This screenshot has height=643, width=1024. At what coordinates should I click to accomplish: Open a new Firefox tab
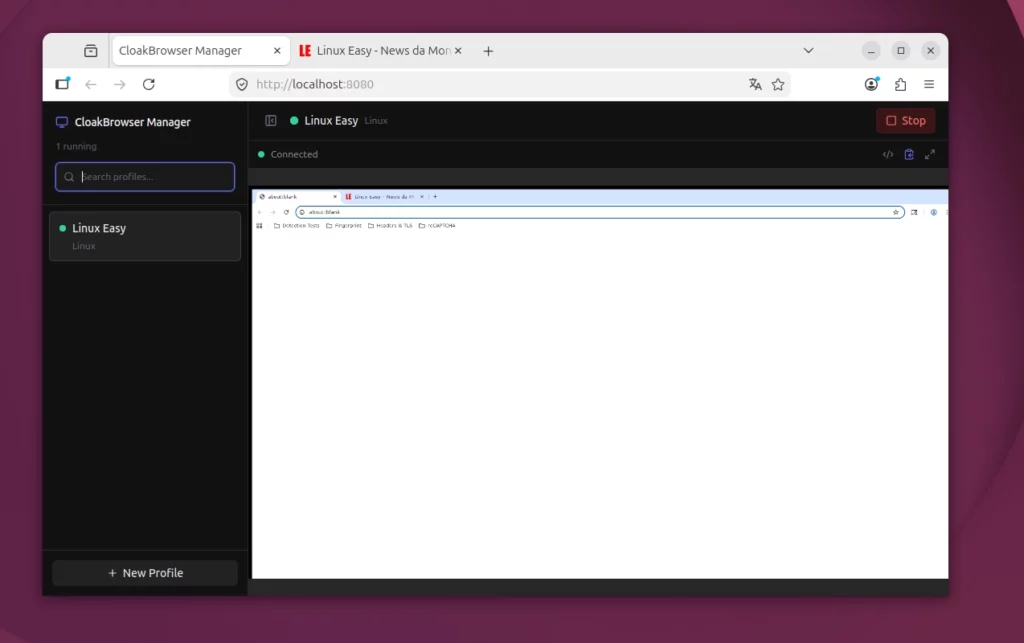(488, 51)
